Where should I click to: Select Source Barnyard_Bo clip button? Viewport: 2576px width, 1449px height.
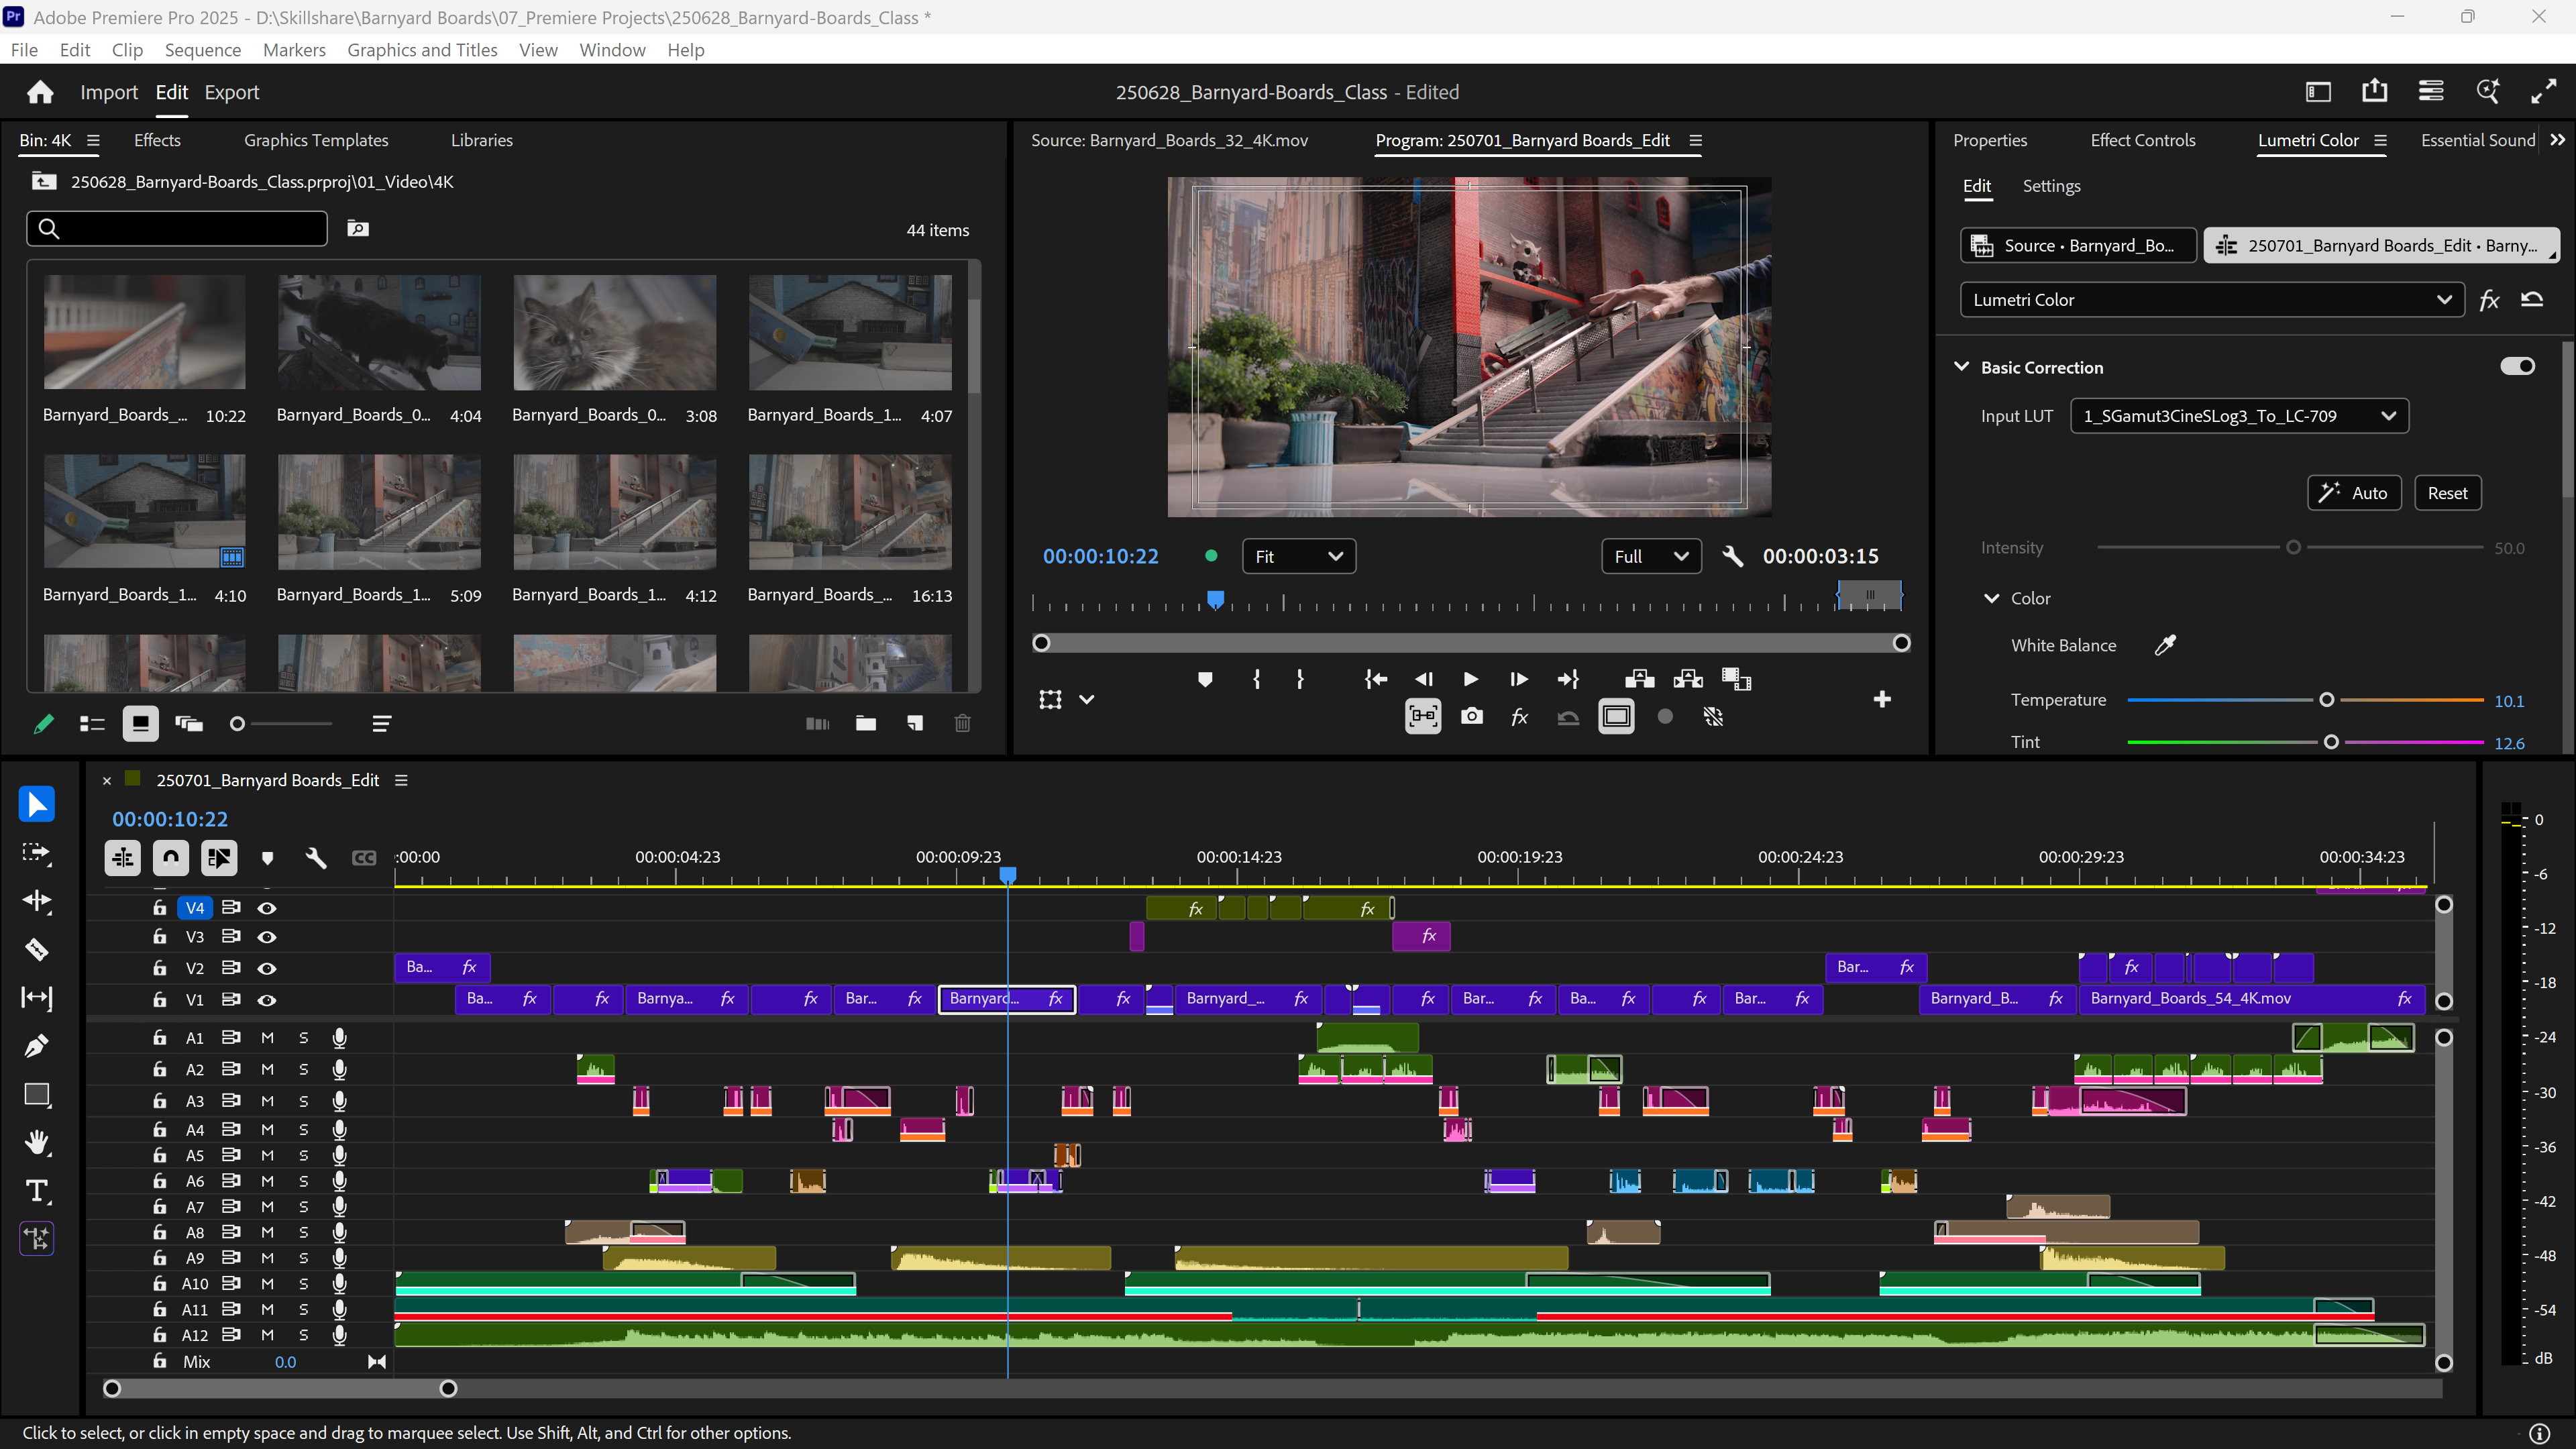pyautogui.click(x=2078, y=246)
